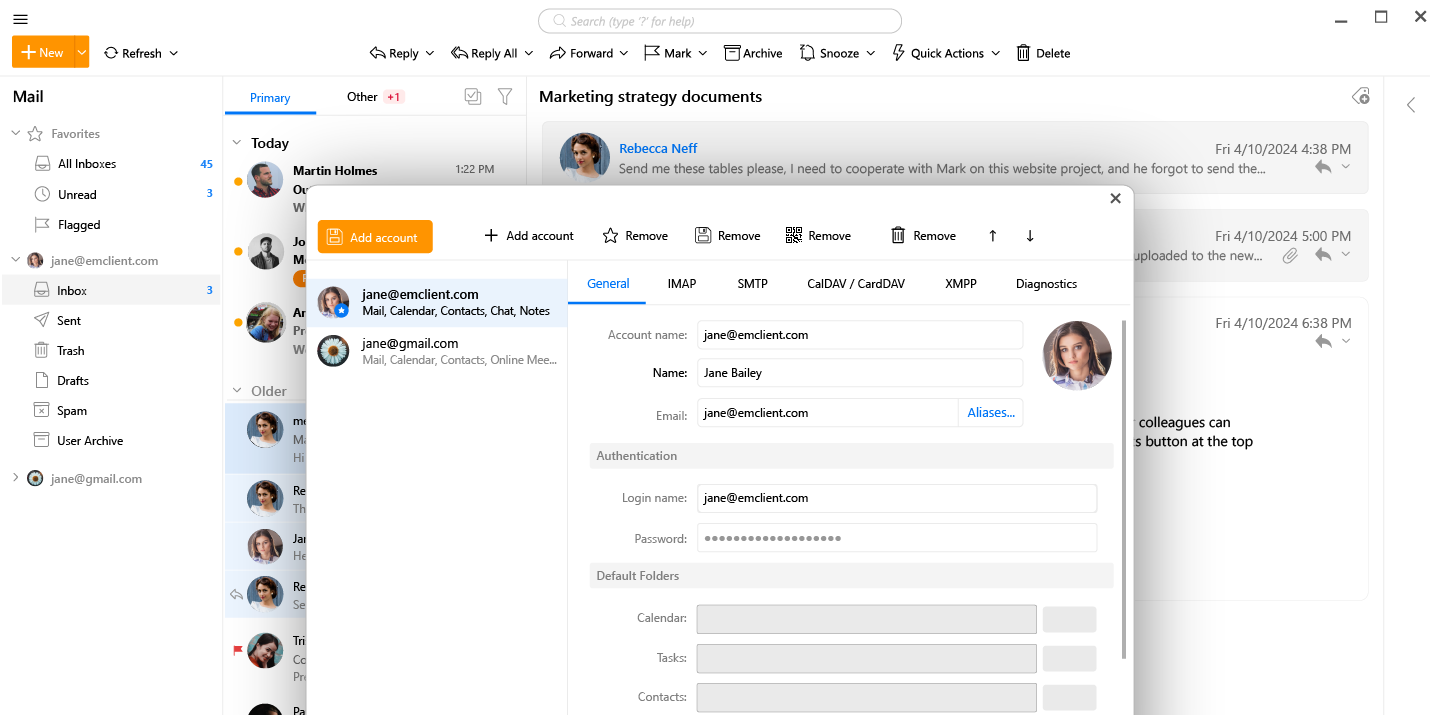The image size is (1430, 715).
Task: Click the orange Add account button
Action: [375, 237]
